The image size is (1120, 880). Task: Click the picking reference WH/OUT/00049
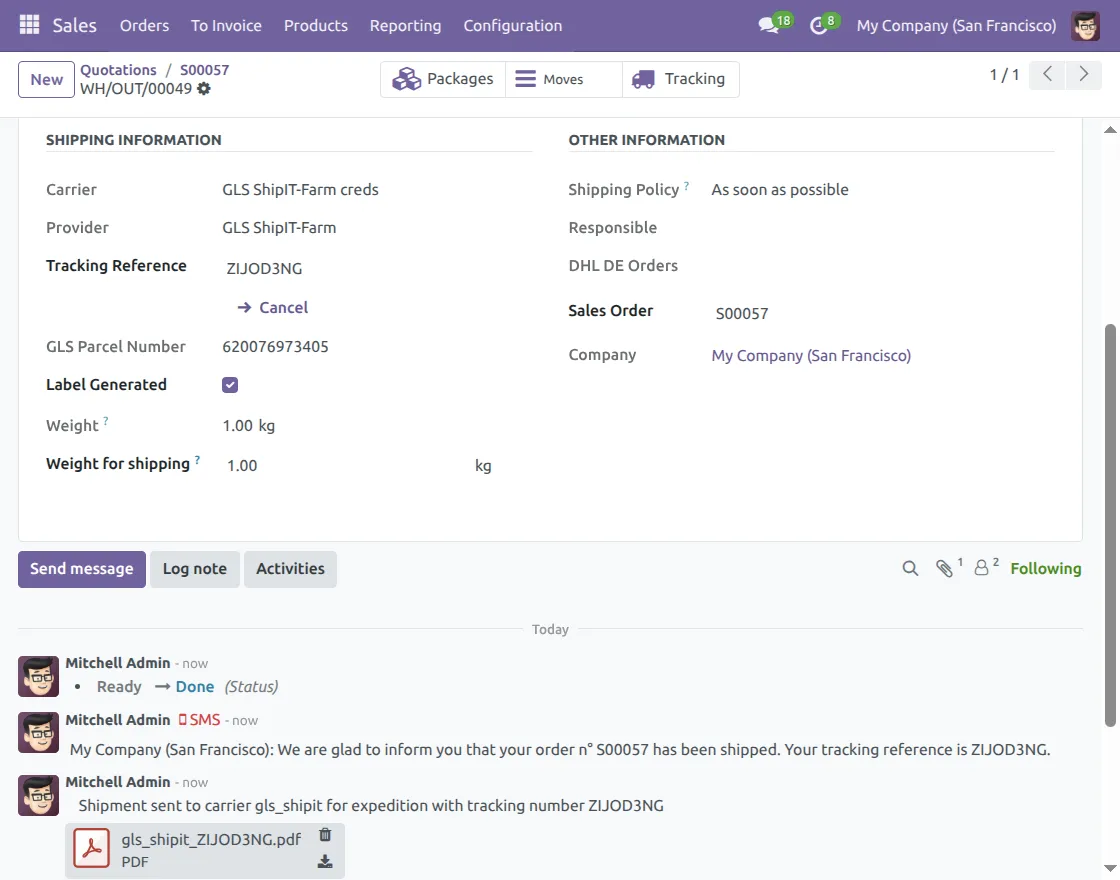[136, 89]
